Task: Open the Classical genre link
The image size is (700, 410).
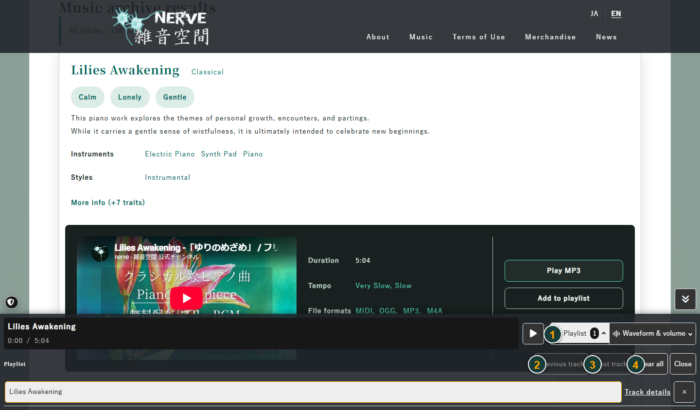Action: pyautogui.click(x=207, y=72)
